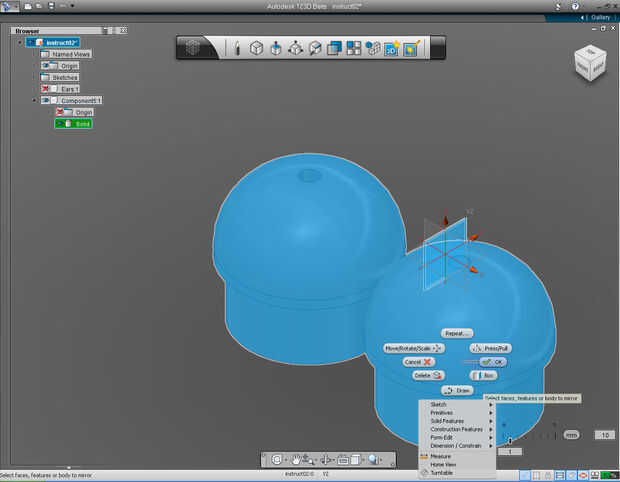This screenshot has height=482, width=620.
Task: Click the first blue status bar icon
Action: pos(525,475)
